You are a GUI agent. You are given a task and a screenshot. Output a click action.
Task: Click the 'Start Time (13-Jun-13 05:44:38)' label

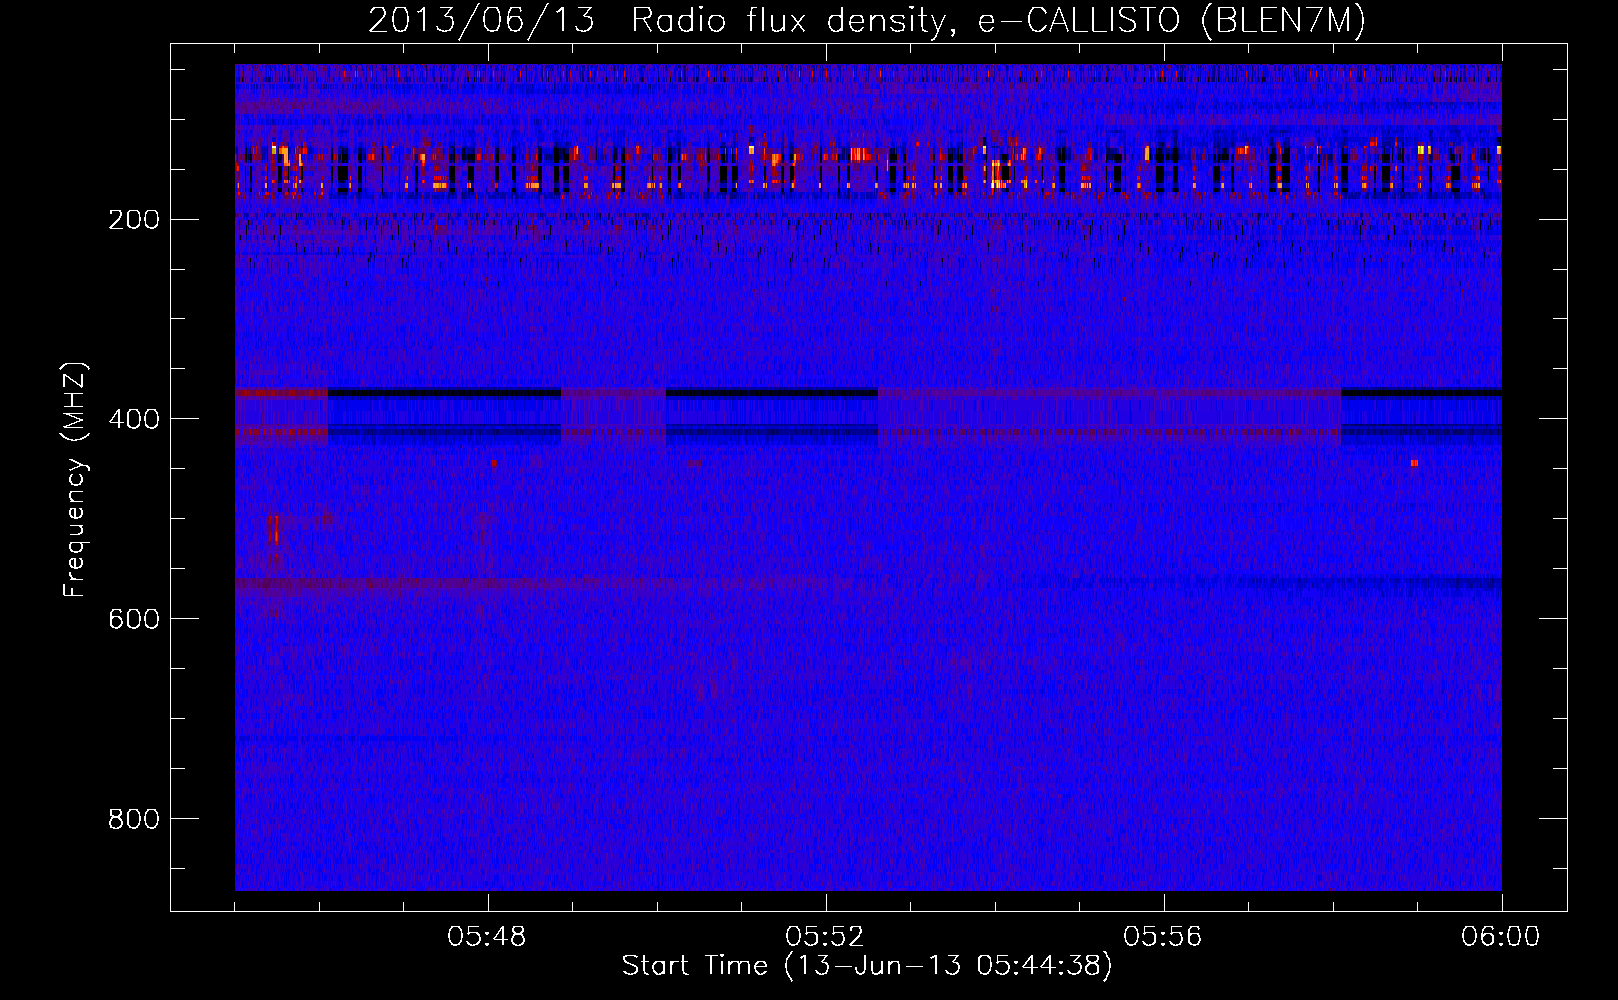pos(867,966)
